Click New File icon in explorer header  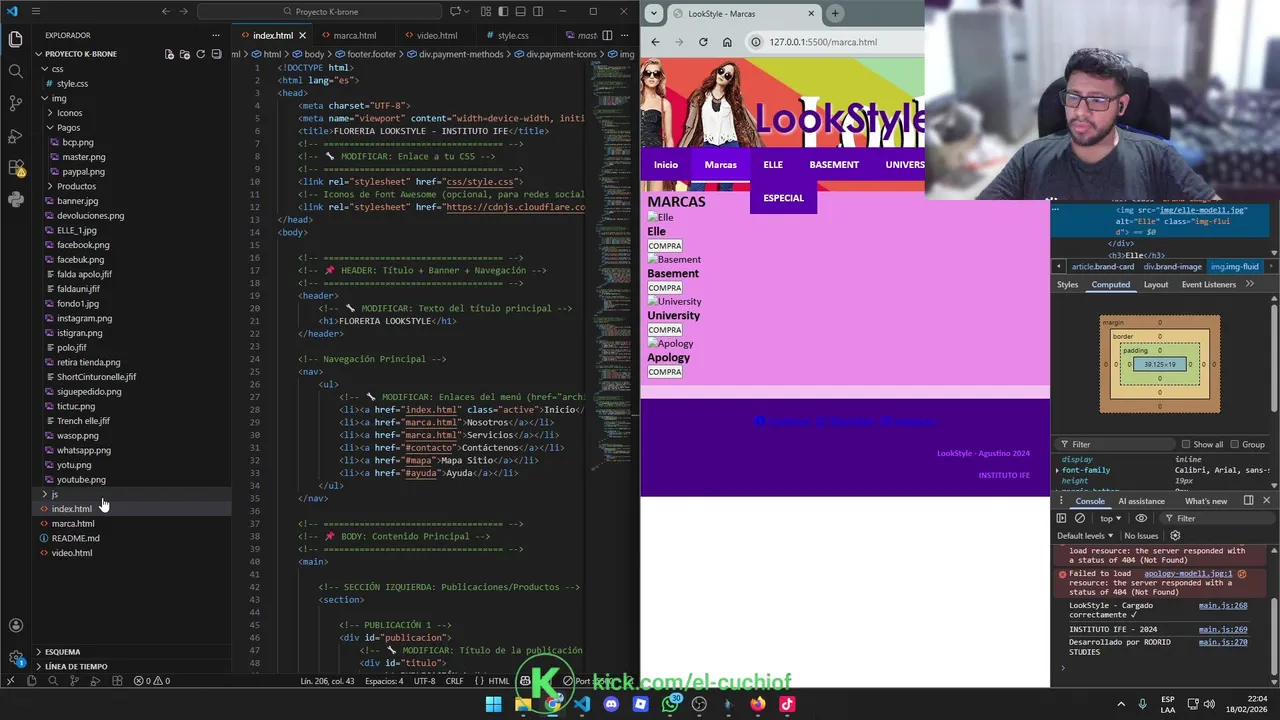point(169,54)
